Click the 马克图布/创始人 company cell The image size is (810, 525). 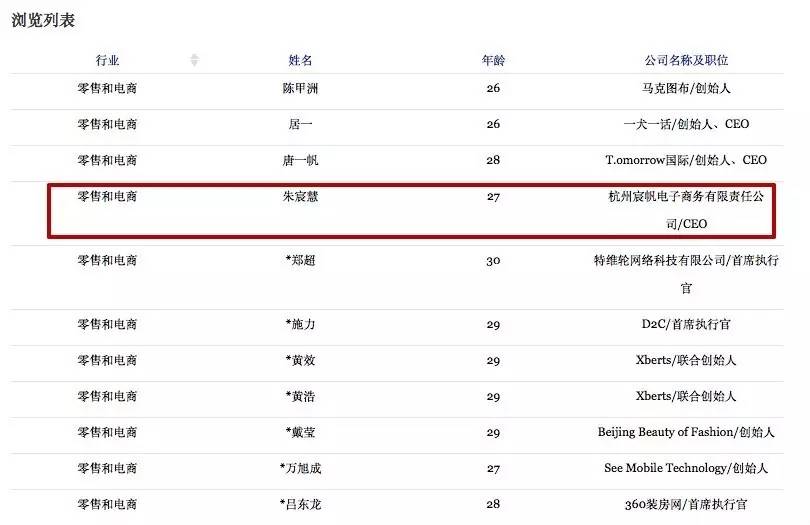point(686,88)
